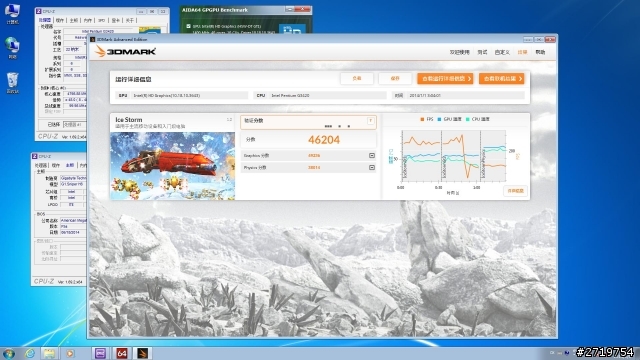Click the Ice Storm 1.2 version icon

(x=229, y=120)
